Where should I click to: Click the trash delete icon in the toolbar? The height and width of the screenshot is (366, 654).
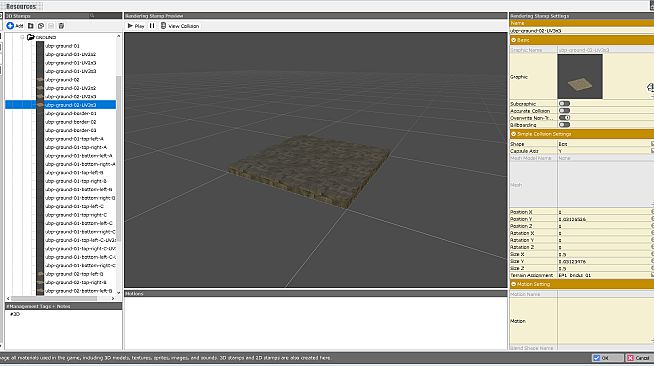[x=61, y=26]
